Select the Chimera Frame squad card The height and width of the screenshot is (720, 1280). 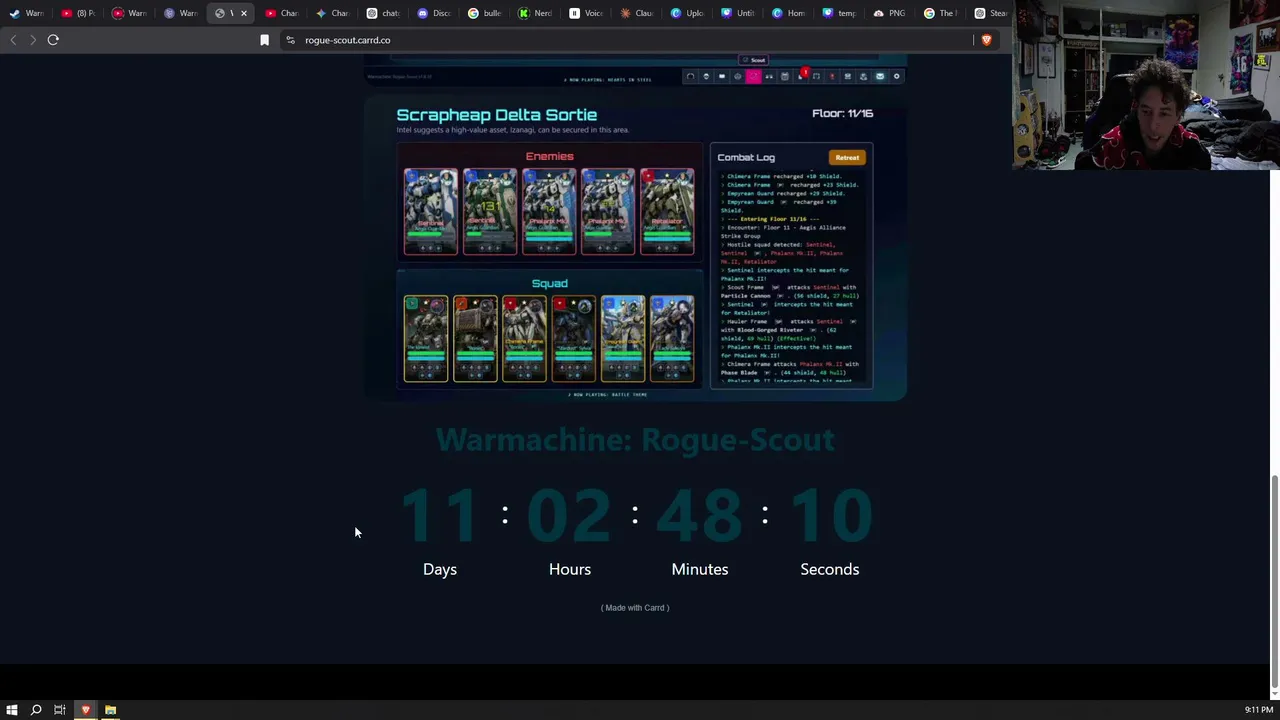(524, 339)
